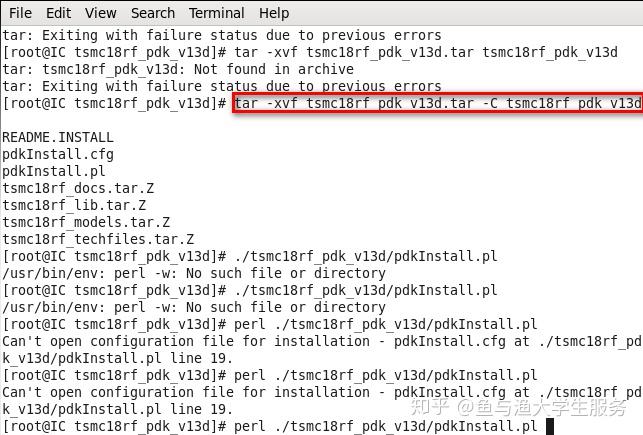Click the first 'perl -w: No such file' error

[194, 273]
